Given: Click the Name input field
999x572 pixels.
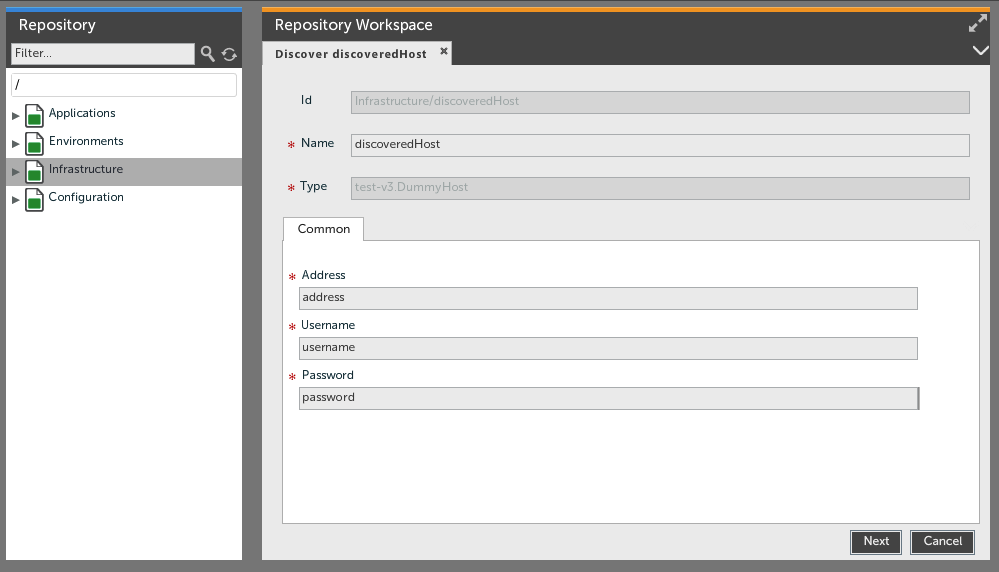Looking at the screenshot, I should tap(659, 145).
